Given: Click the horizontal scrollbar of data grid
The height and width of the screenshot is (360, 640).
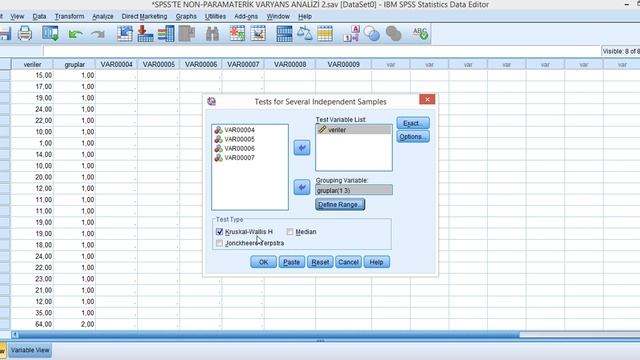Looking at the screenshot, I should [x=269, y=335].
